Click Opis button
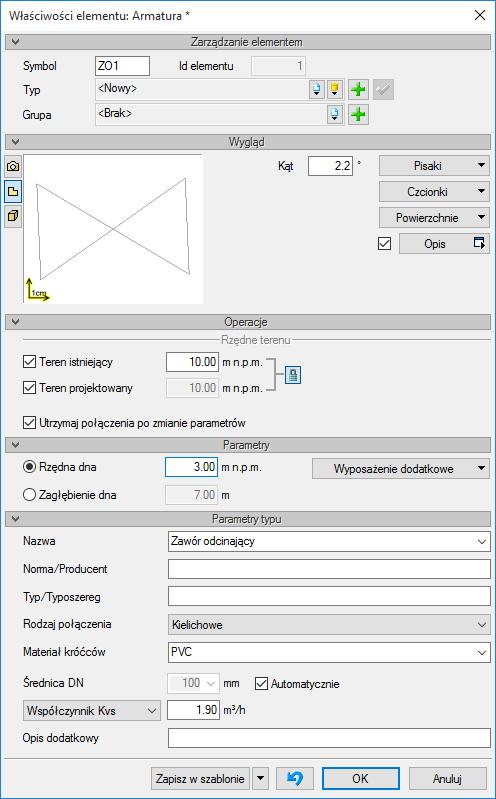The width and height of the screenshot is (496, 799). 443,244
